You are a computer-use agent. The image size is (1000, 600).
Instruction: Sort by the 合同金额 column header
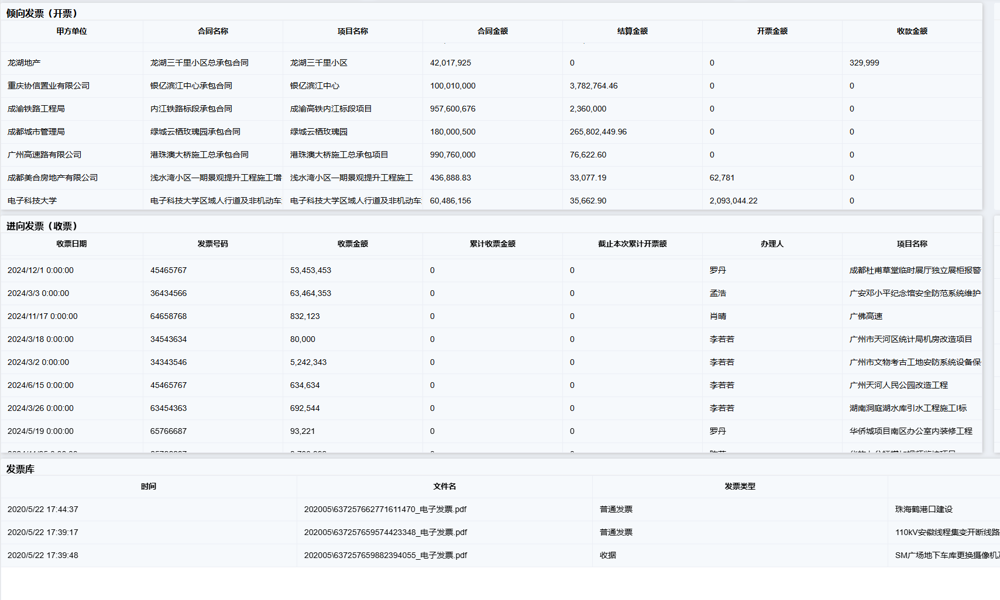[x=492, y=31]
